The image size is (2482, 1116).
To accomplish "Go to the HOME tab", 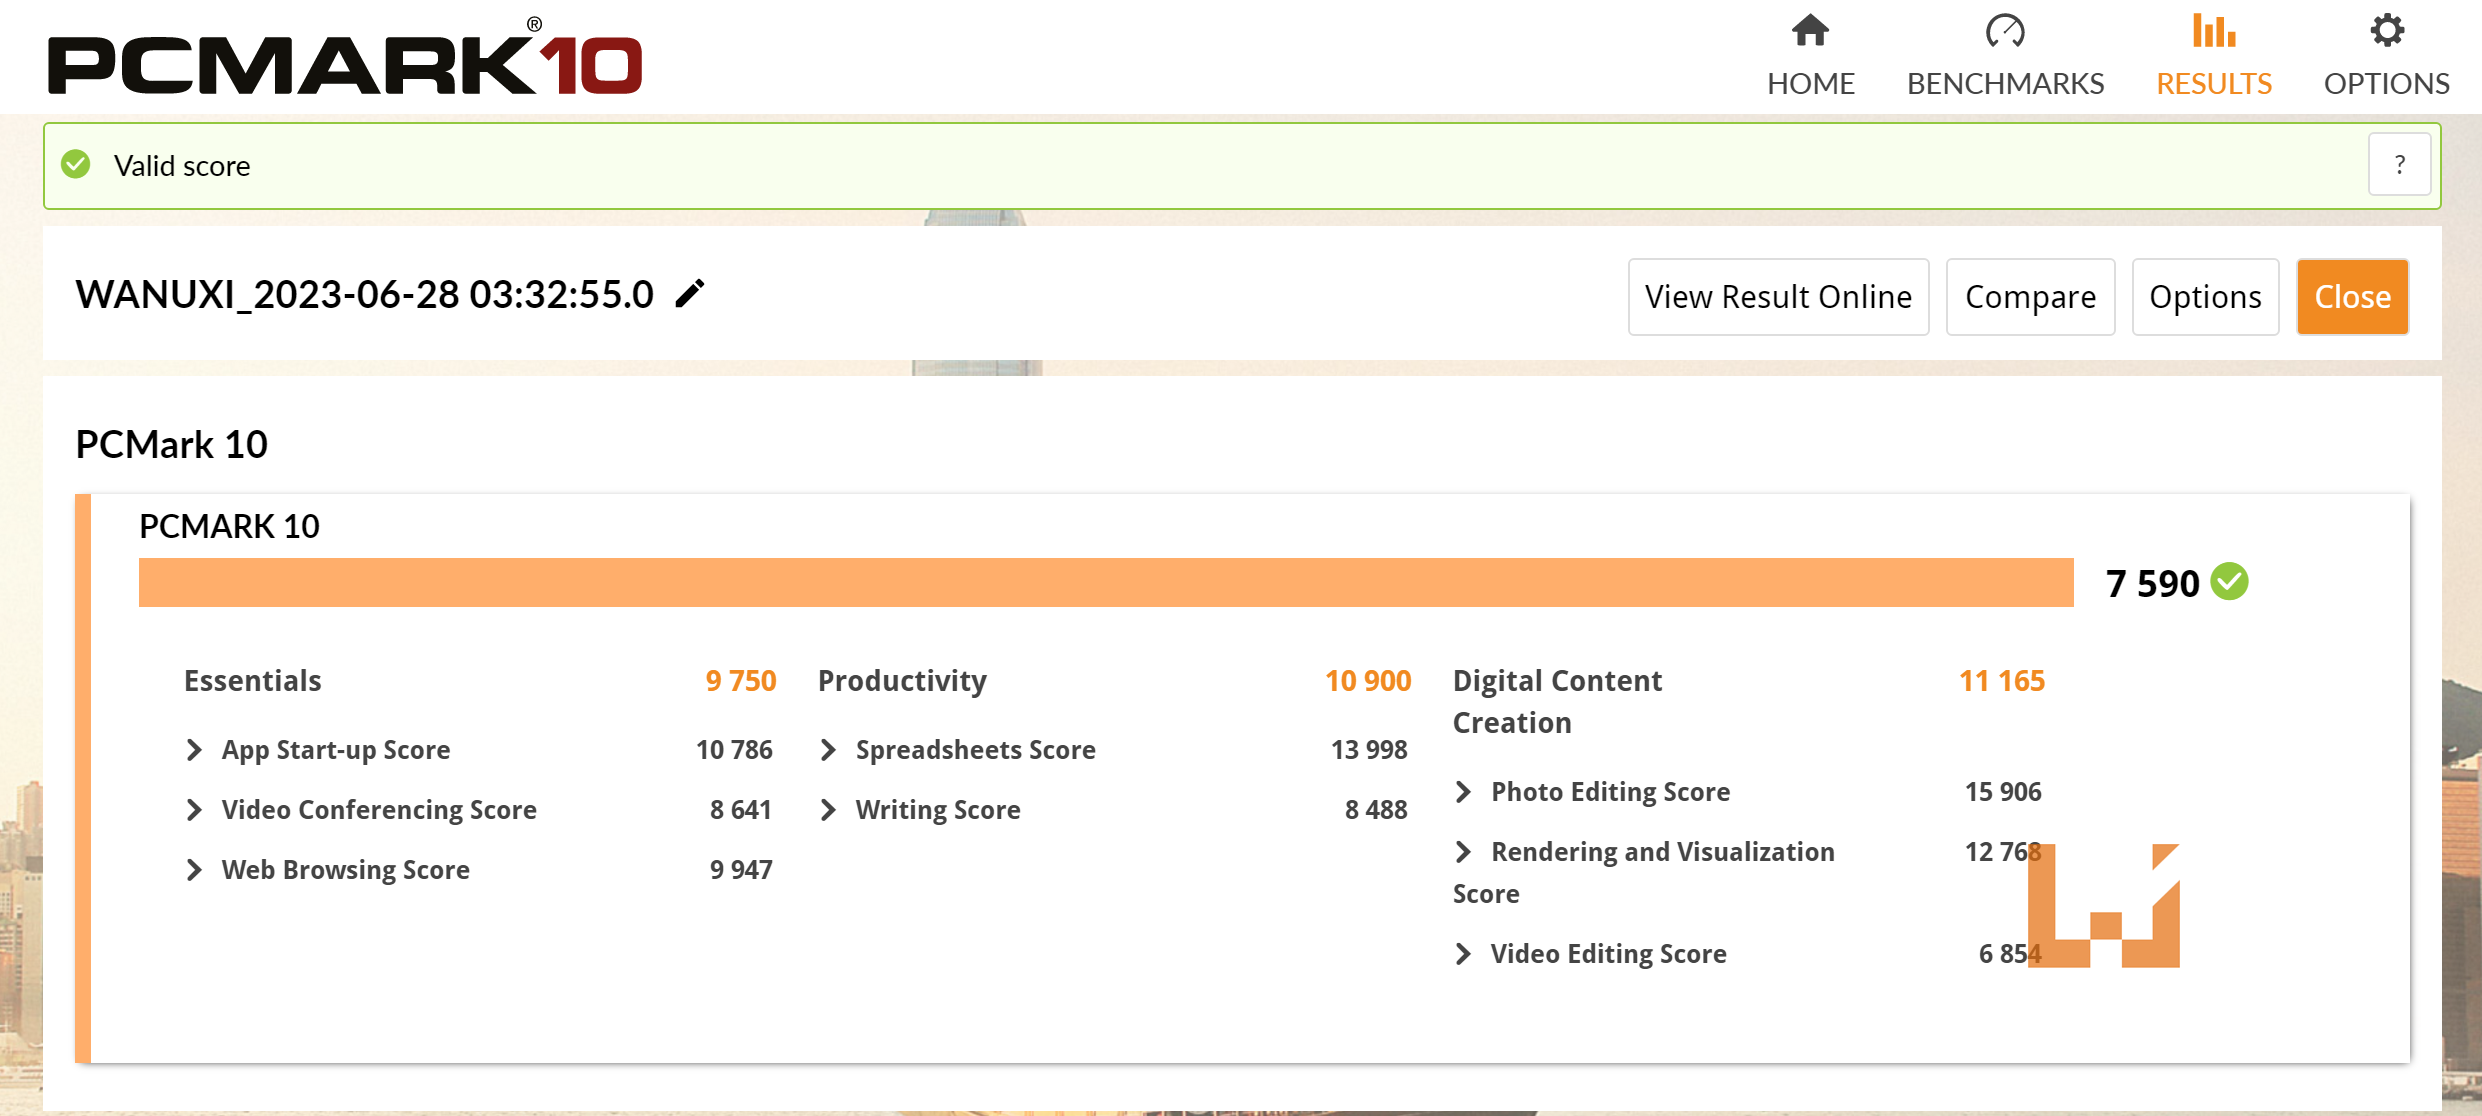I will click(1810, 83).
